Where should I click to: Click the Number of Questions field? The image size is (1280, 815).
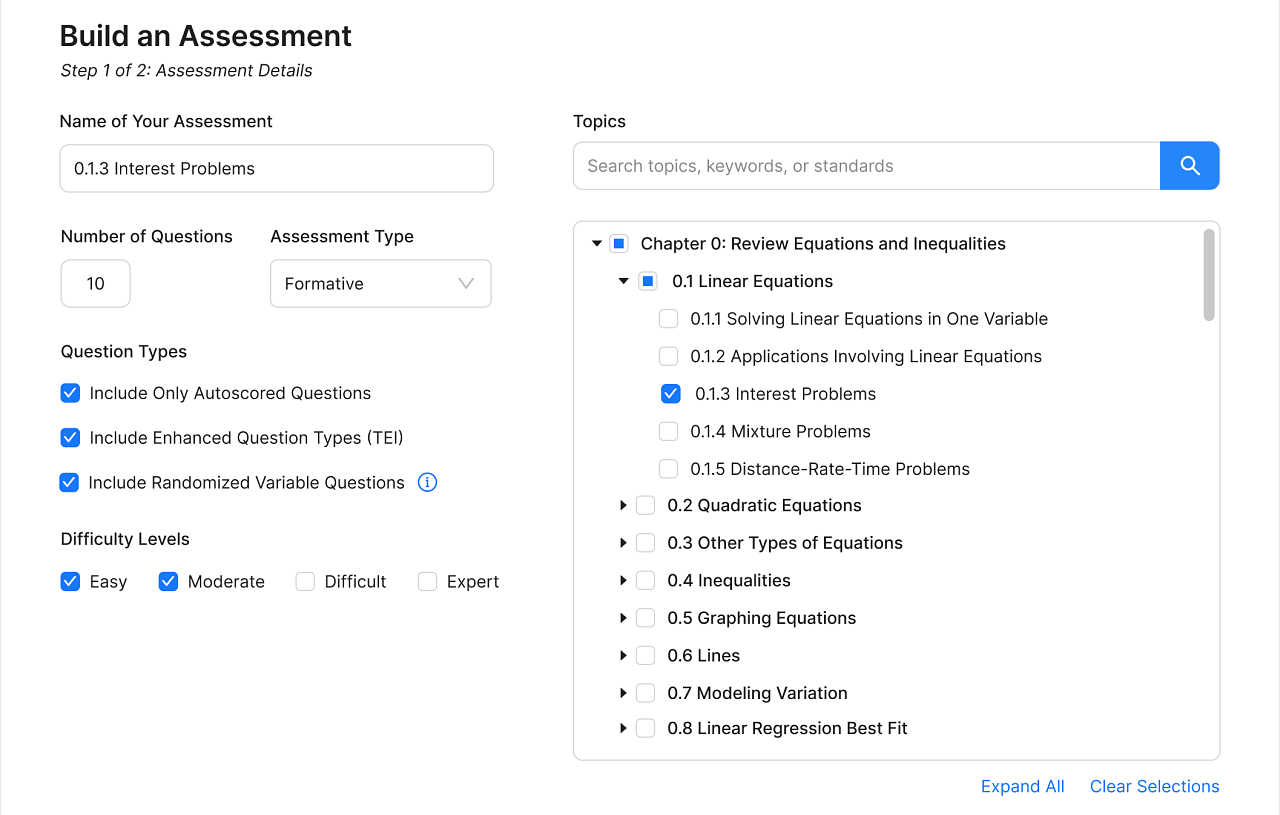[x=95, y=283]
